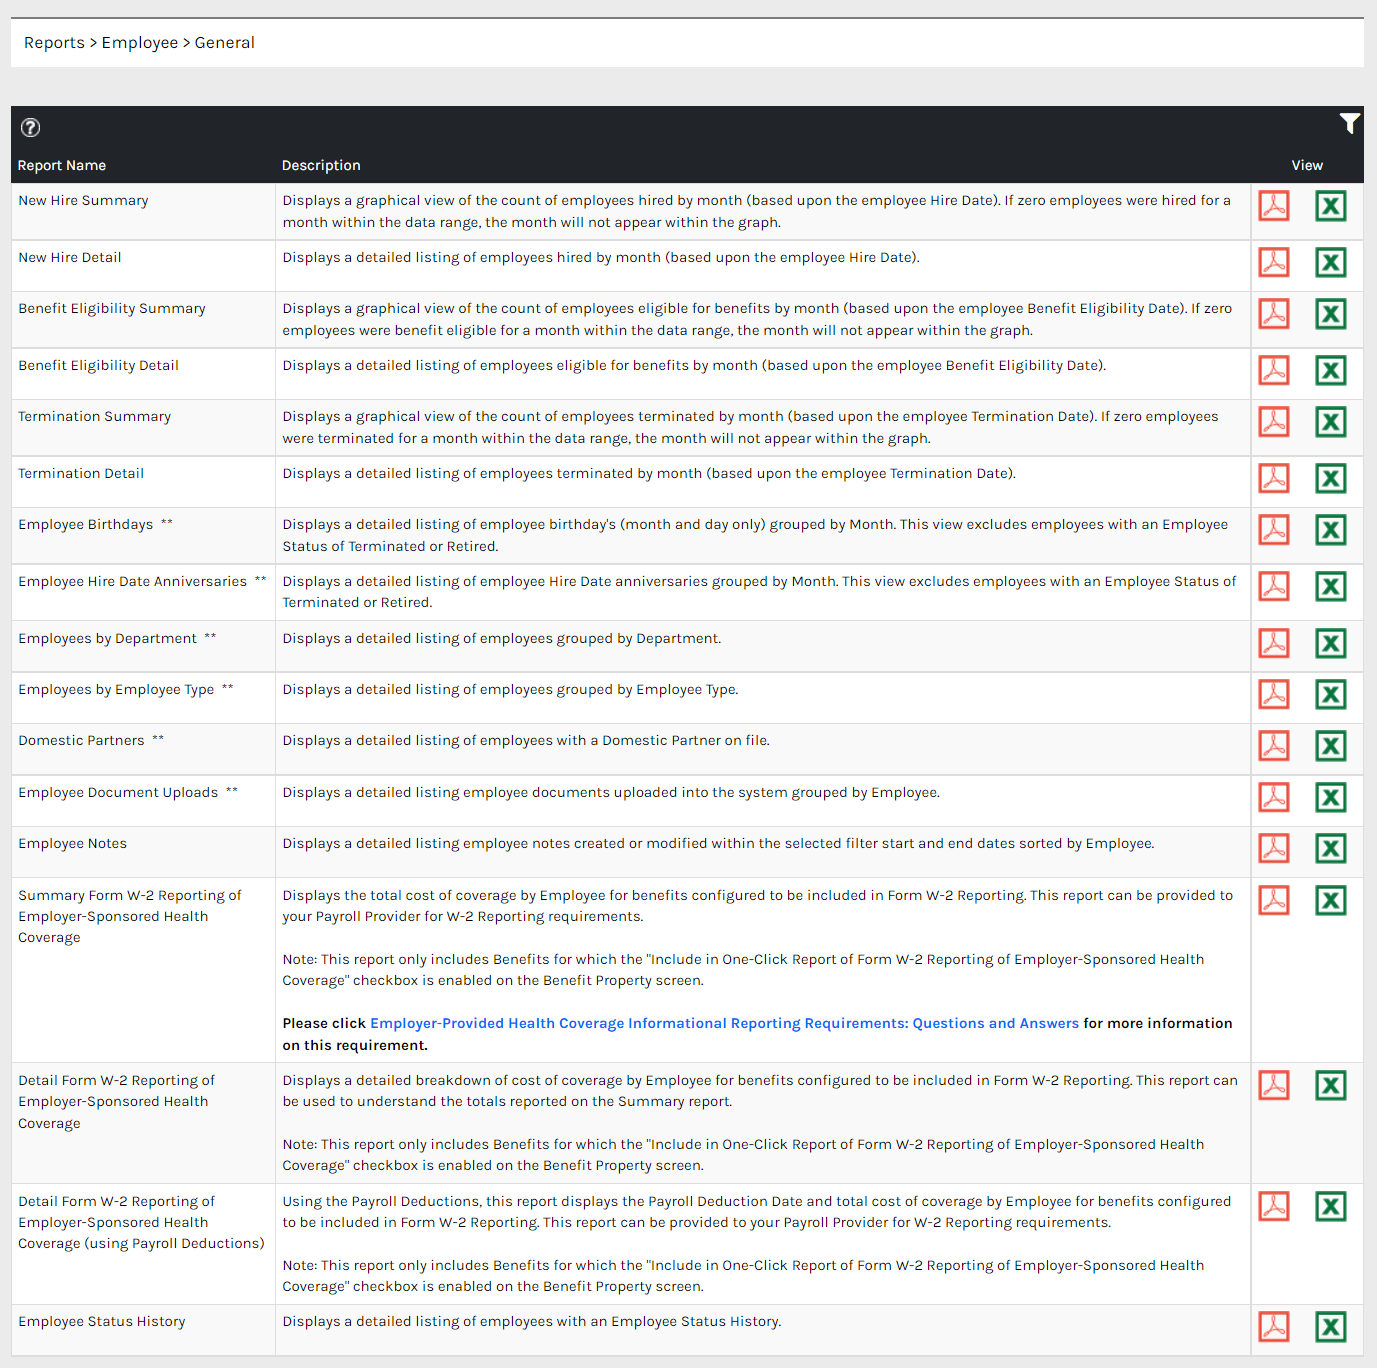Export Employees by Department to Excel
The width and height of the screenshot is (1377, 1368).
coord(1330,643)
